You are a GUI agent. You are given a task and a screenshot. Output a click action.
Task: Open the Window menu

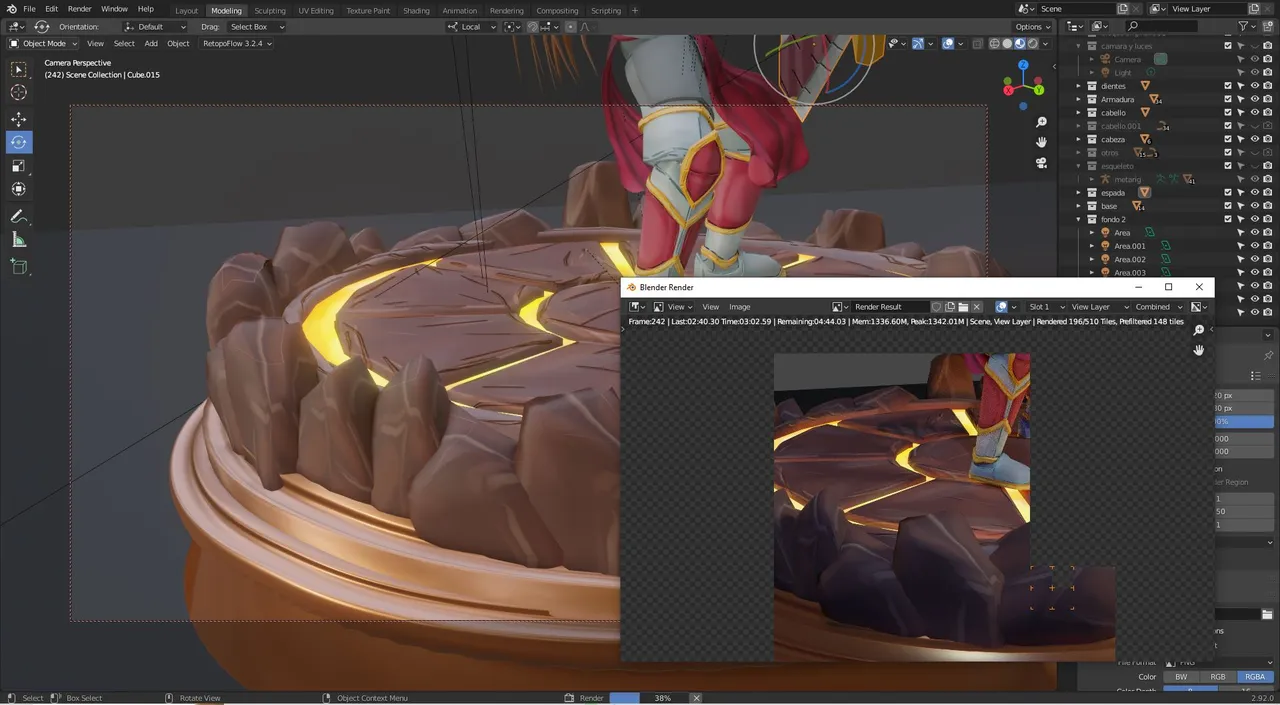[114, 9]
